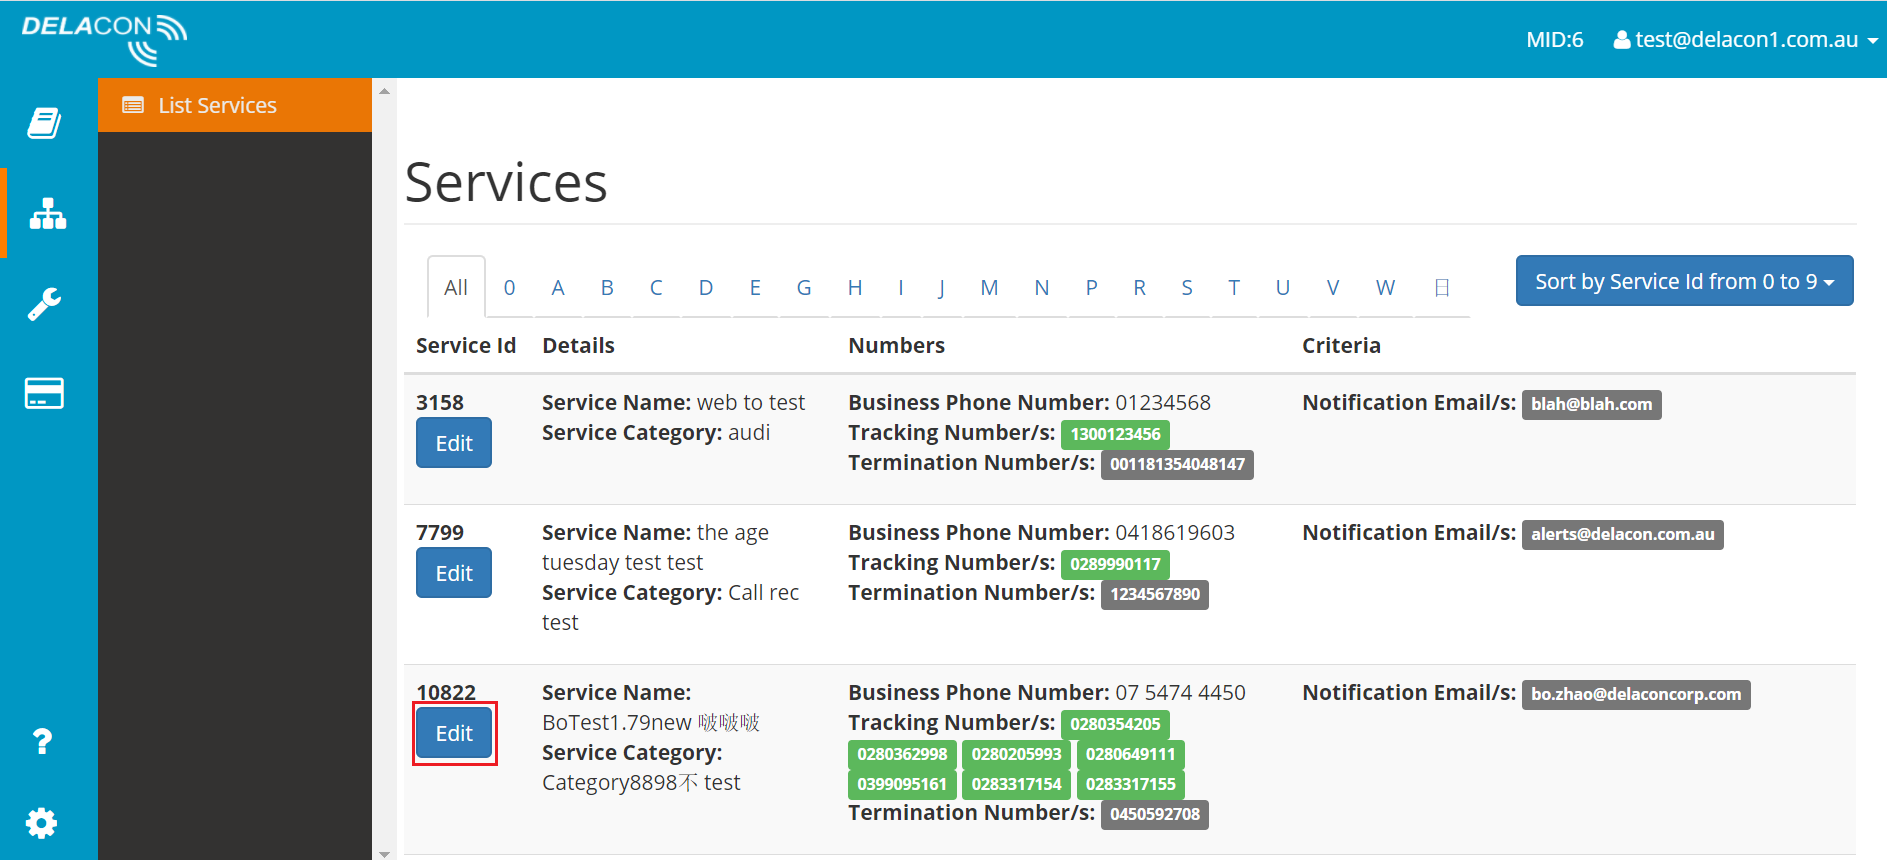Click email badge bo.zhao@delaconcorp.com
The height and width of the screenshot is (860, 1887).
click(1636, 694)
